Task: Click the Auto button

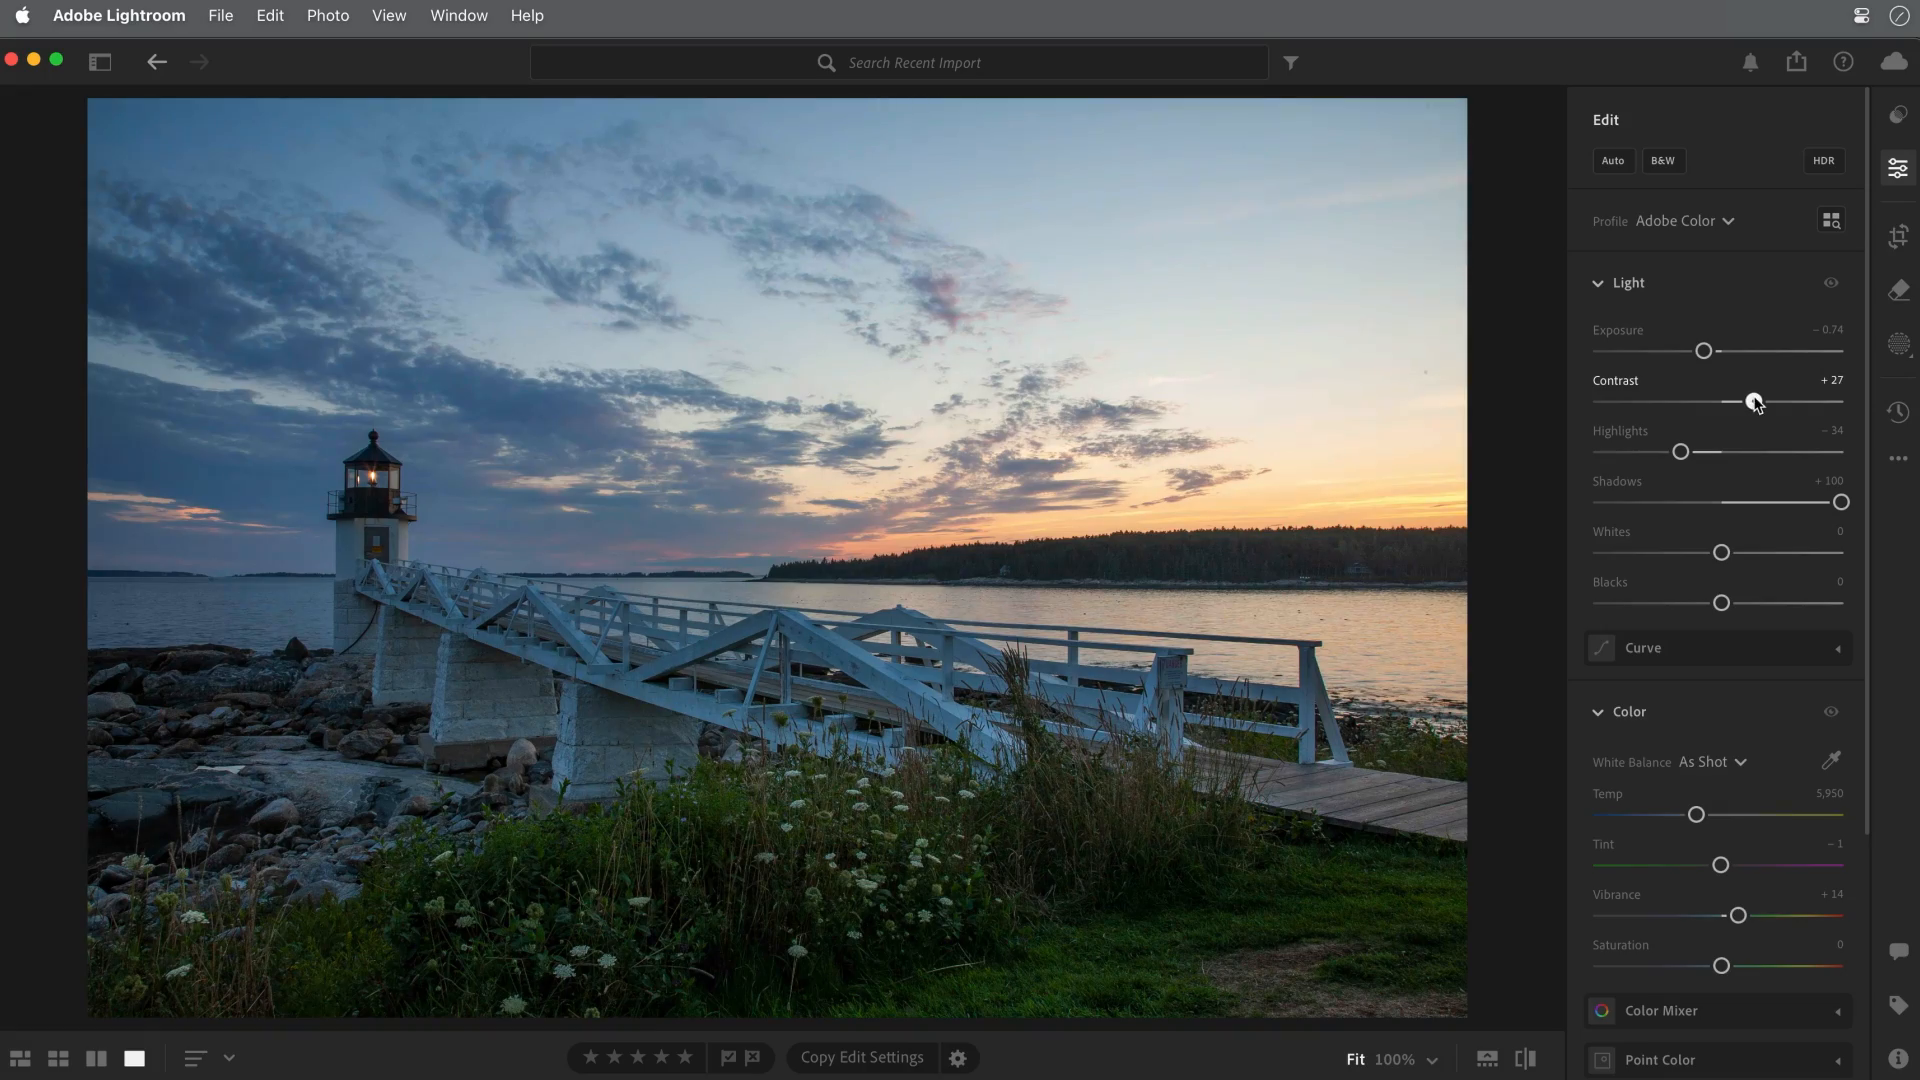Action: coord(1613,161)
